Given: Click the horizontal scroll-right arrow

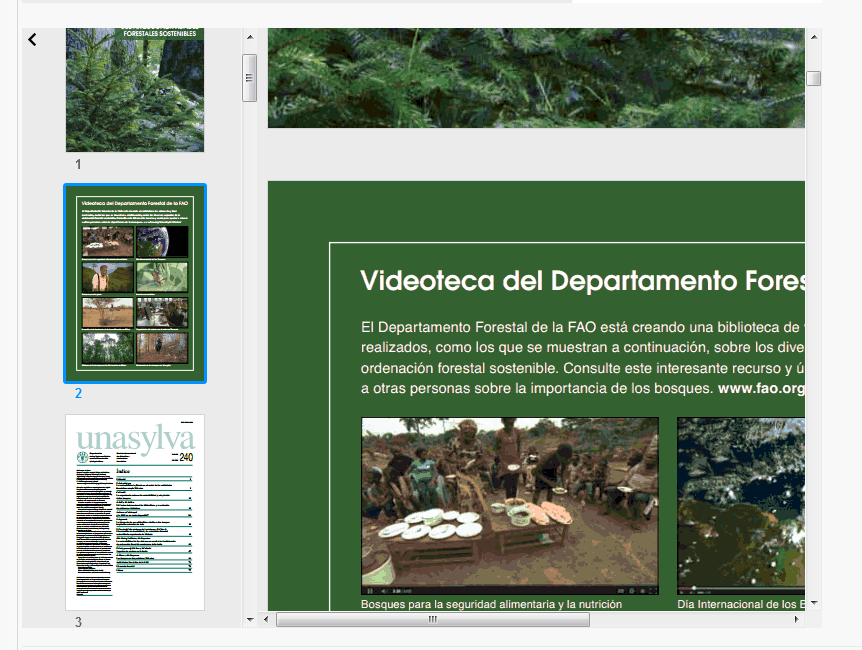Looking at the screenshot, I should (x=796, y=620).
